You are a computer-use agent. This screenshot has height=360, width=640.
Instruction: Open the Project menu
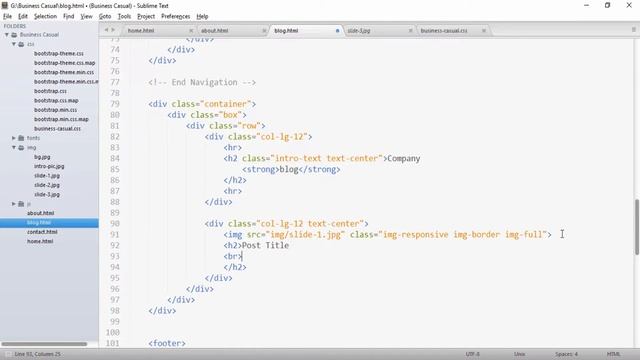[146, 16]
